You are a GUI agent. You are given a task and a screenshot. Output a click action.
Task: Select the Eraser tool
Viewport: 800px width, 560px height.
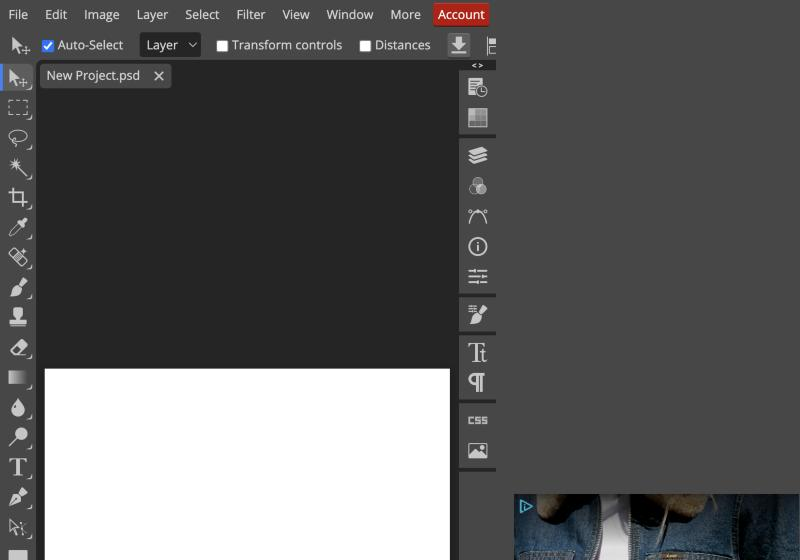[x=18, y=347]
